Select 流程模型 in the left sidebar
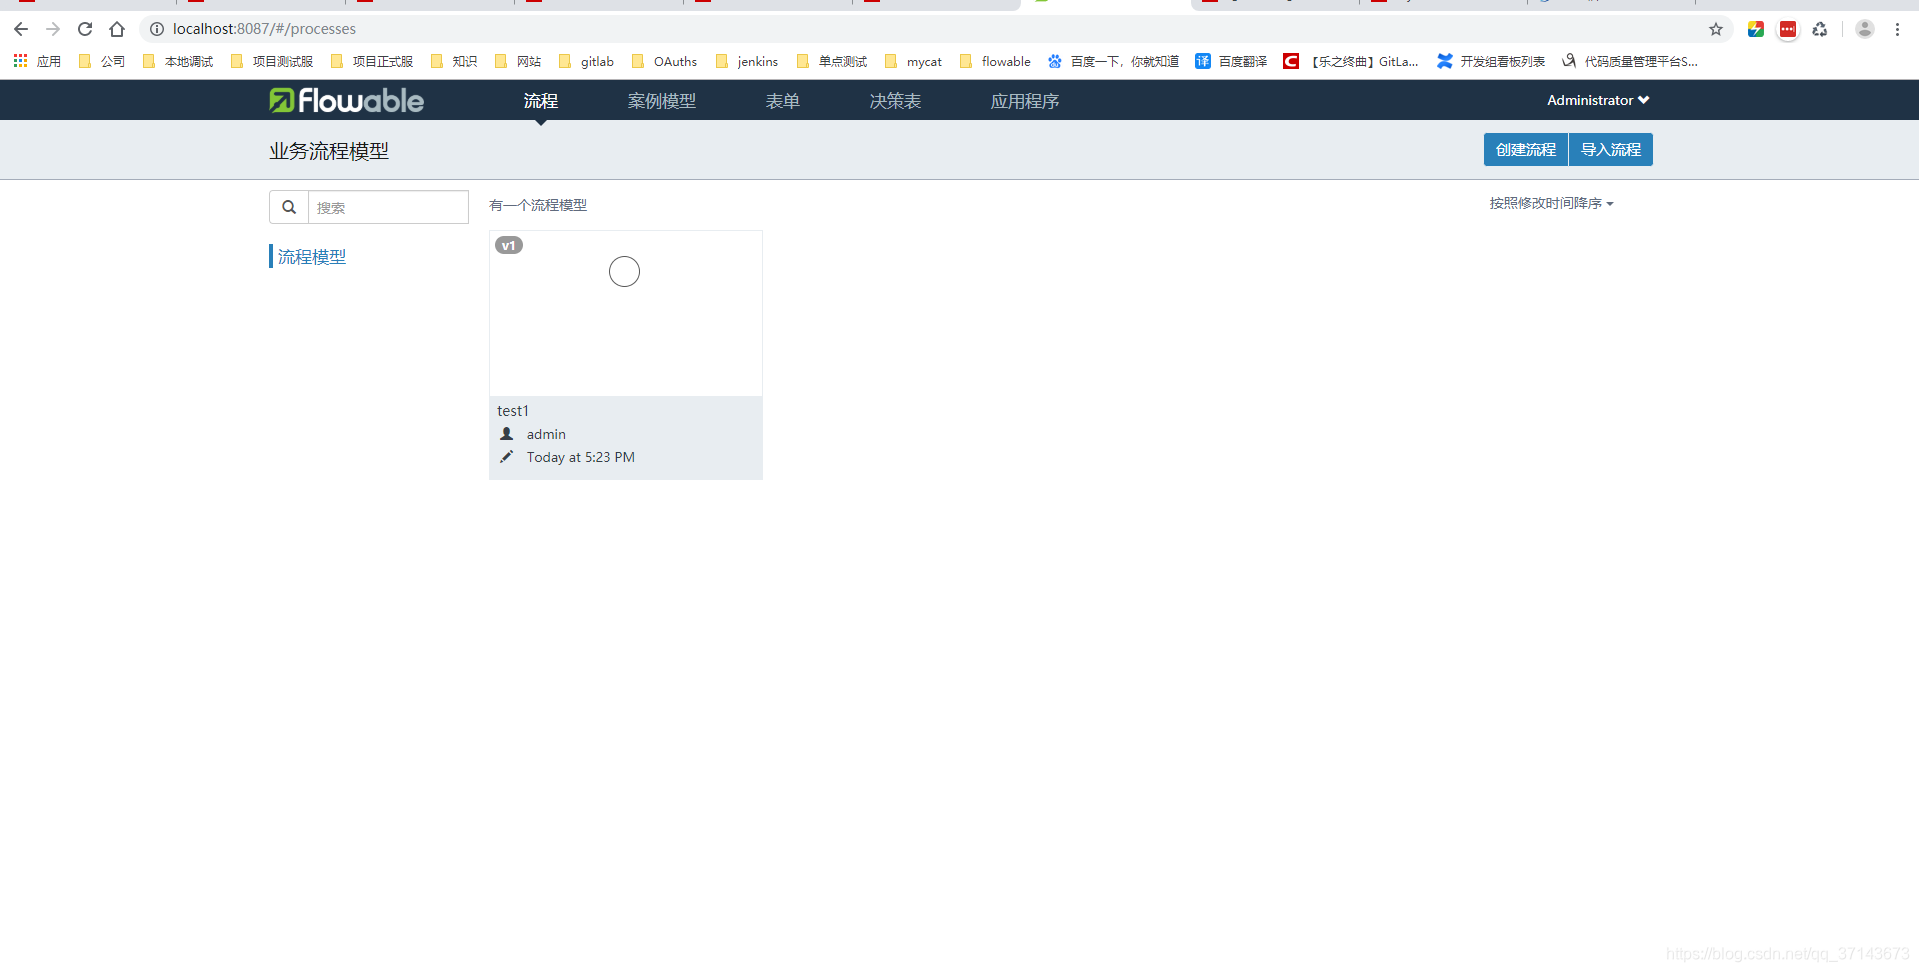 312,257
